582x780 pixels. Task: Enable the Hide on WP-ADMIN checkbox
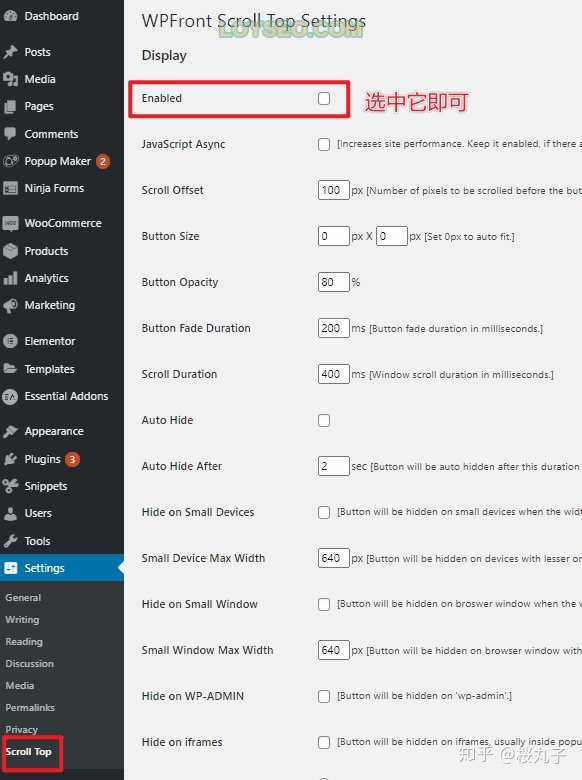coord(324,696)
